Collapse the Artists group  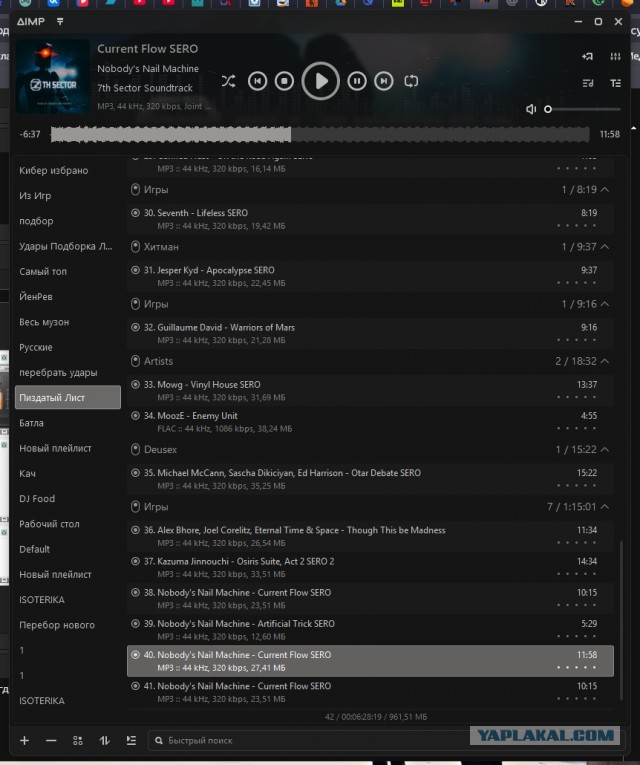[x=605, y=361]
